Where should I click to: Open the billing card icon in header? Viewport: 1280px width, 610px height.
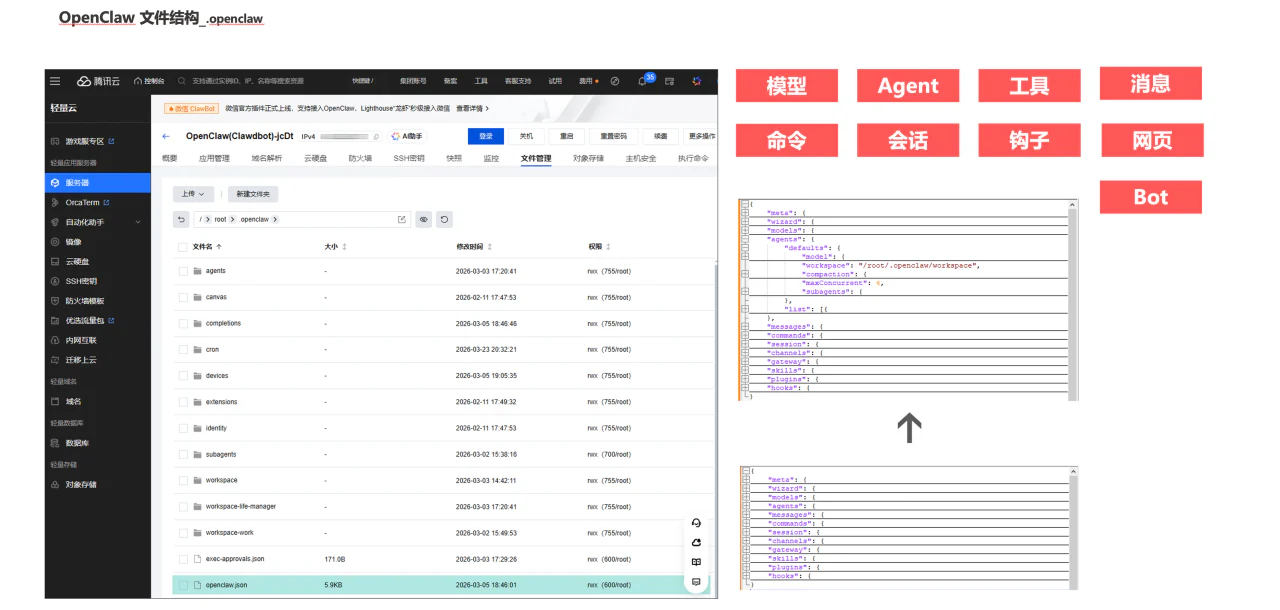pos(670,81)
